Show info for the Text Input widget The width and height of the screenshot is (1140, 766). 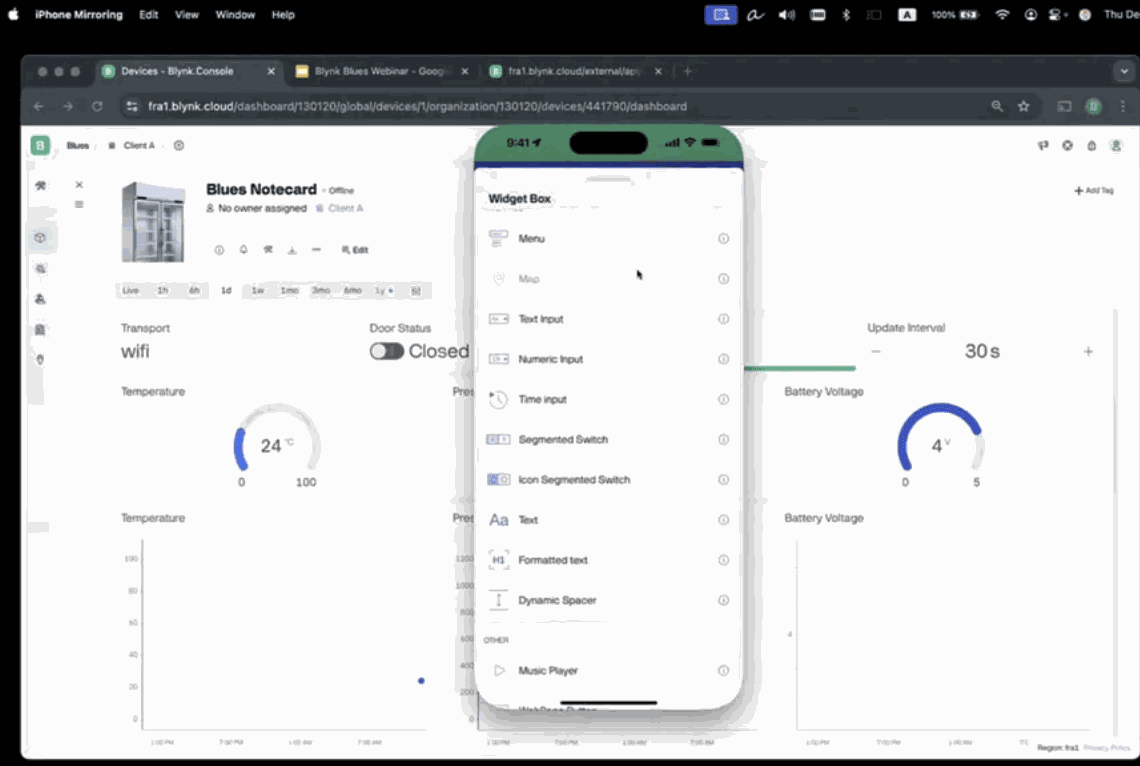pyautogui.click(x=723, y=319)
